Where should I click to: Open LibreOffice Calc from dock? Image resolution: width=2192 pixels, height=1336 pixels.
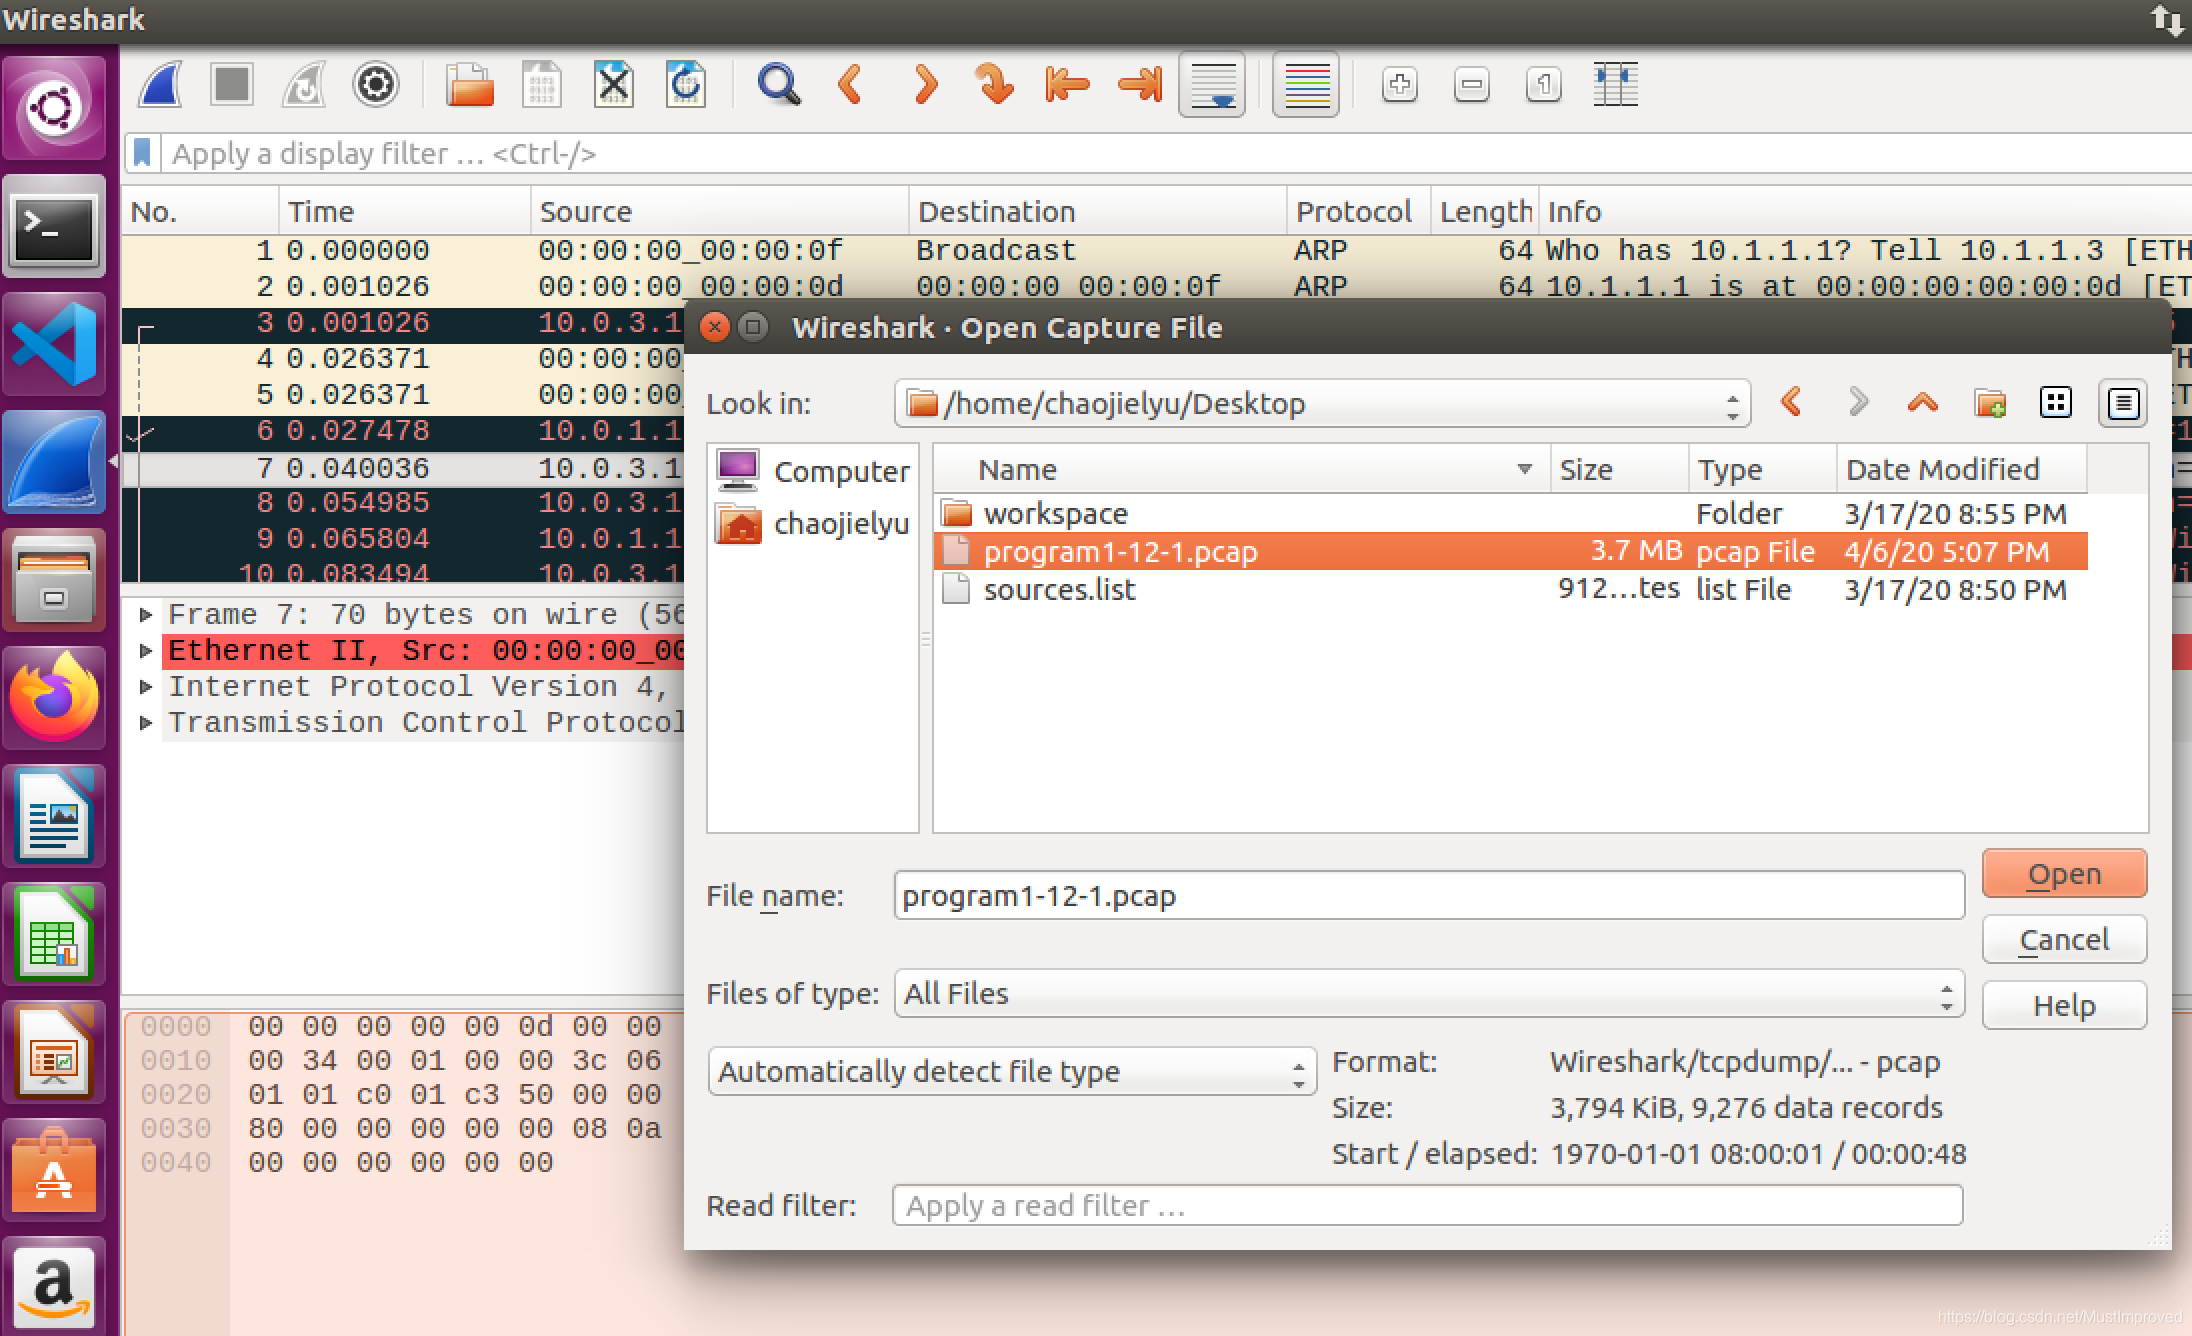point(54,934)
